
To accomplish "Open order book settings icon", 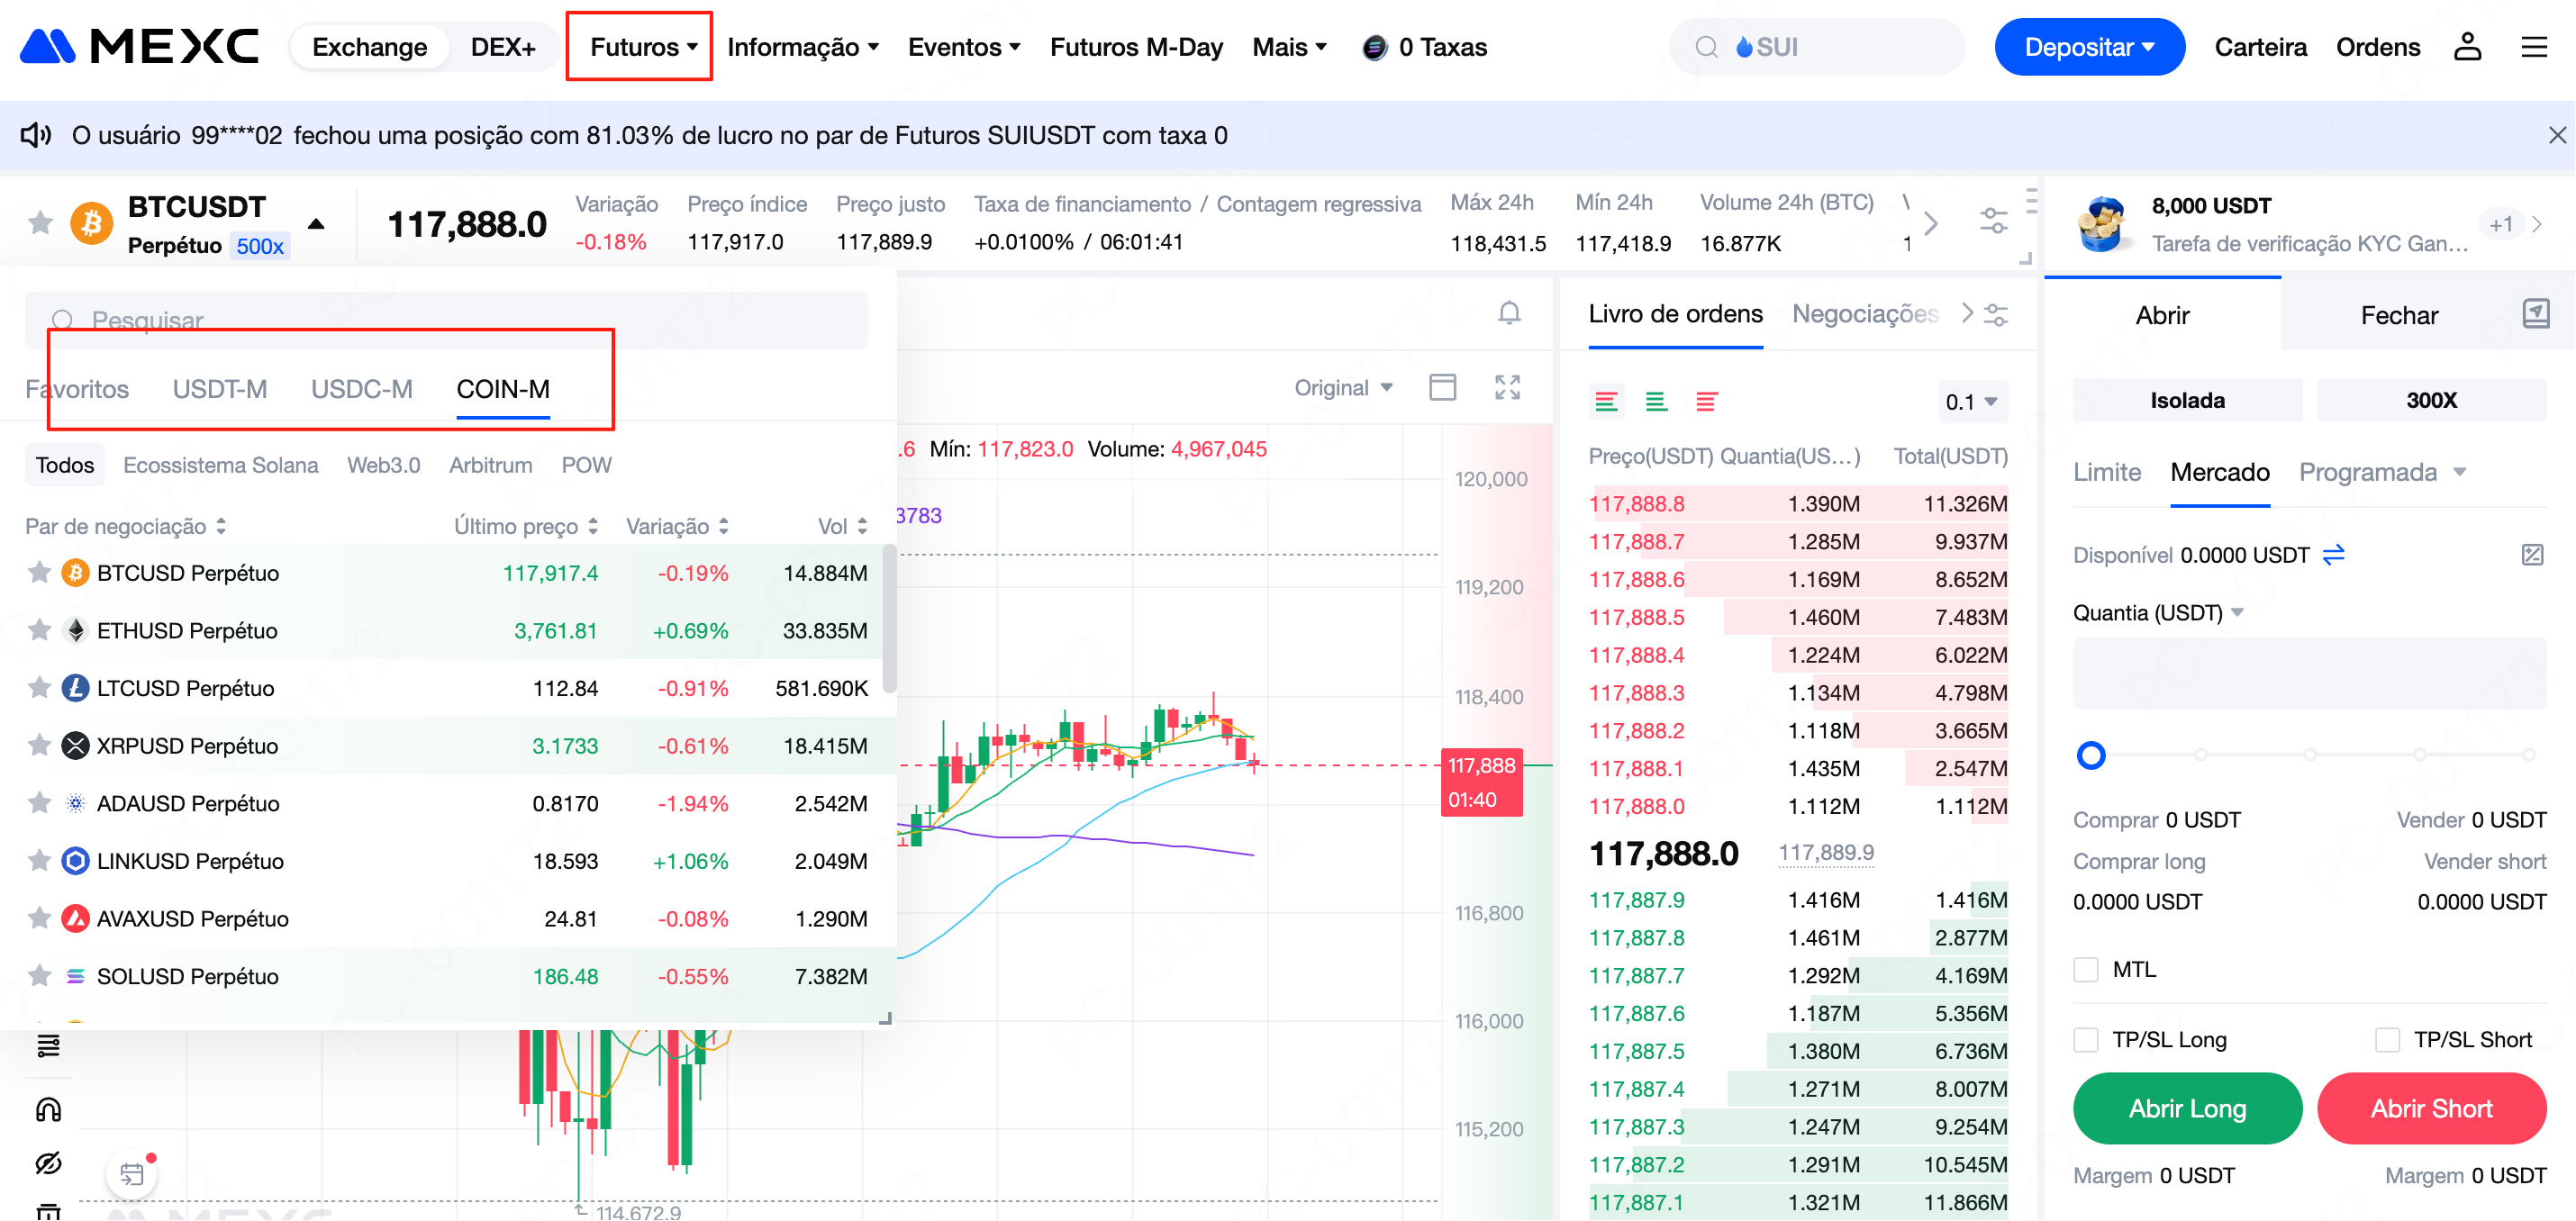I will [x=1996, y=315].
